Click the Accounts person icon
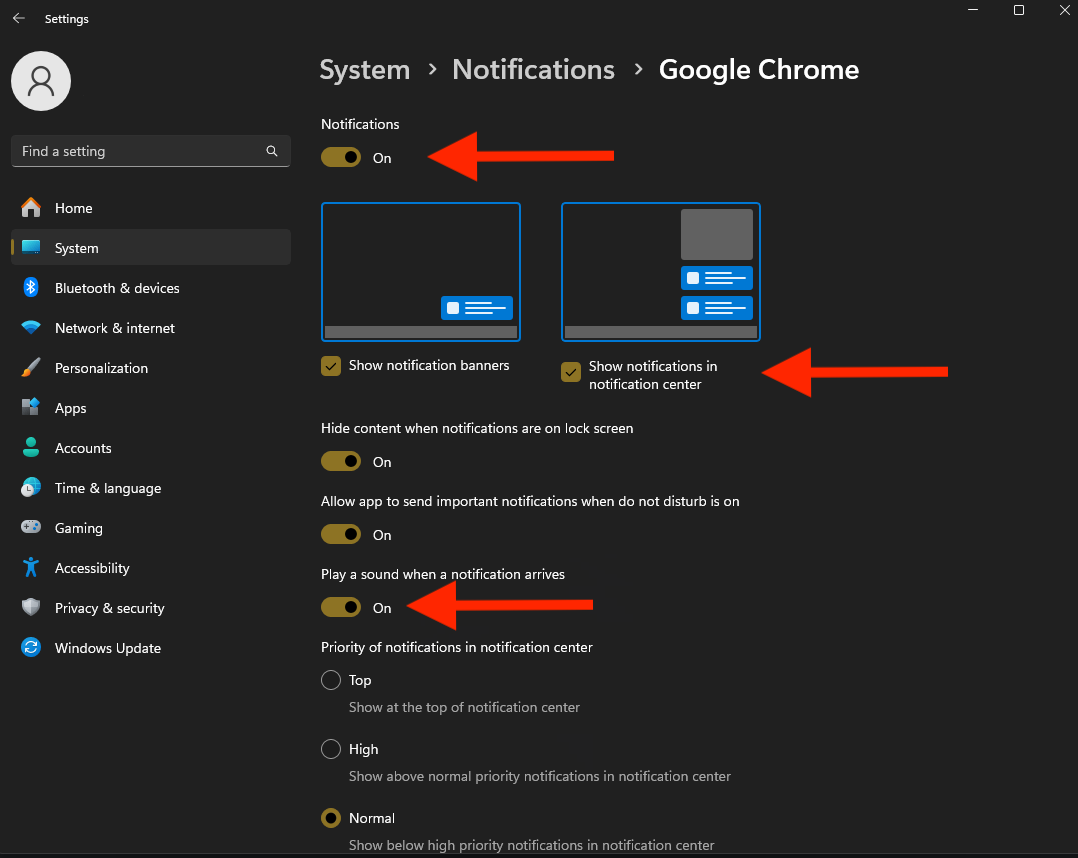 [x=31, y=448]
